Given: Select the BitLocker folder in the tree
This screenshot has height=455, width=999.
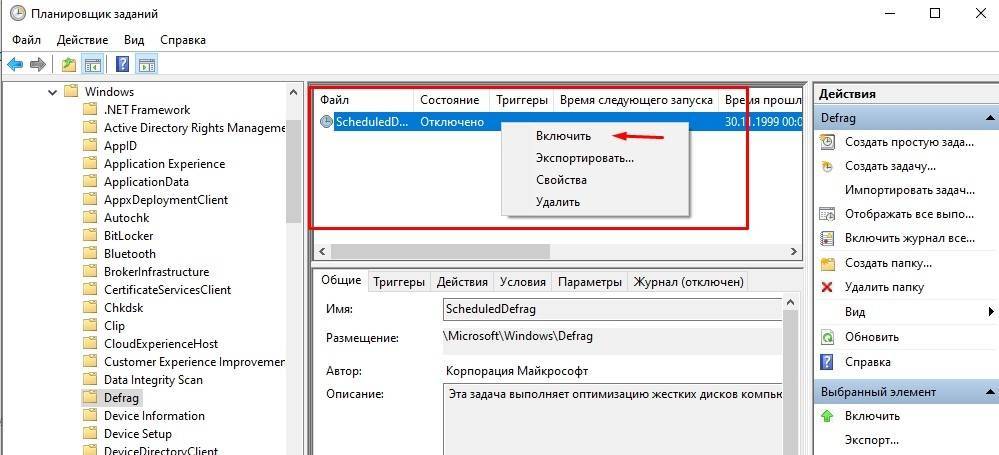Looking at the screenshot, I should click(x=129, y=236).
